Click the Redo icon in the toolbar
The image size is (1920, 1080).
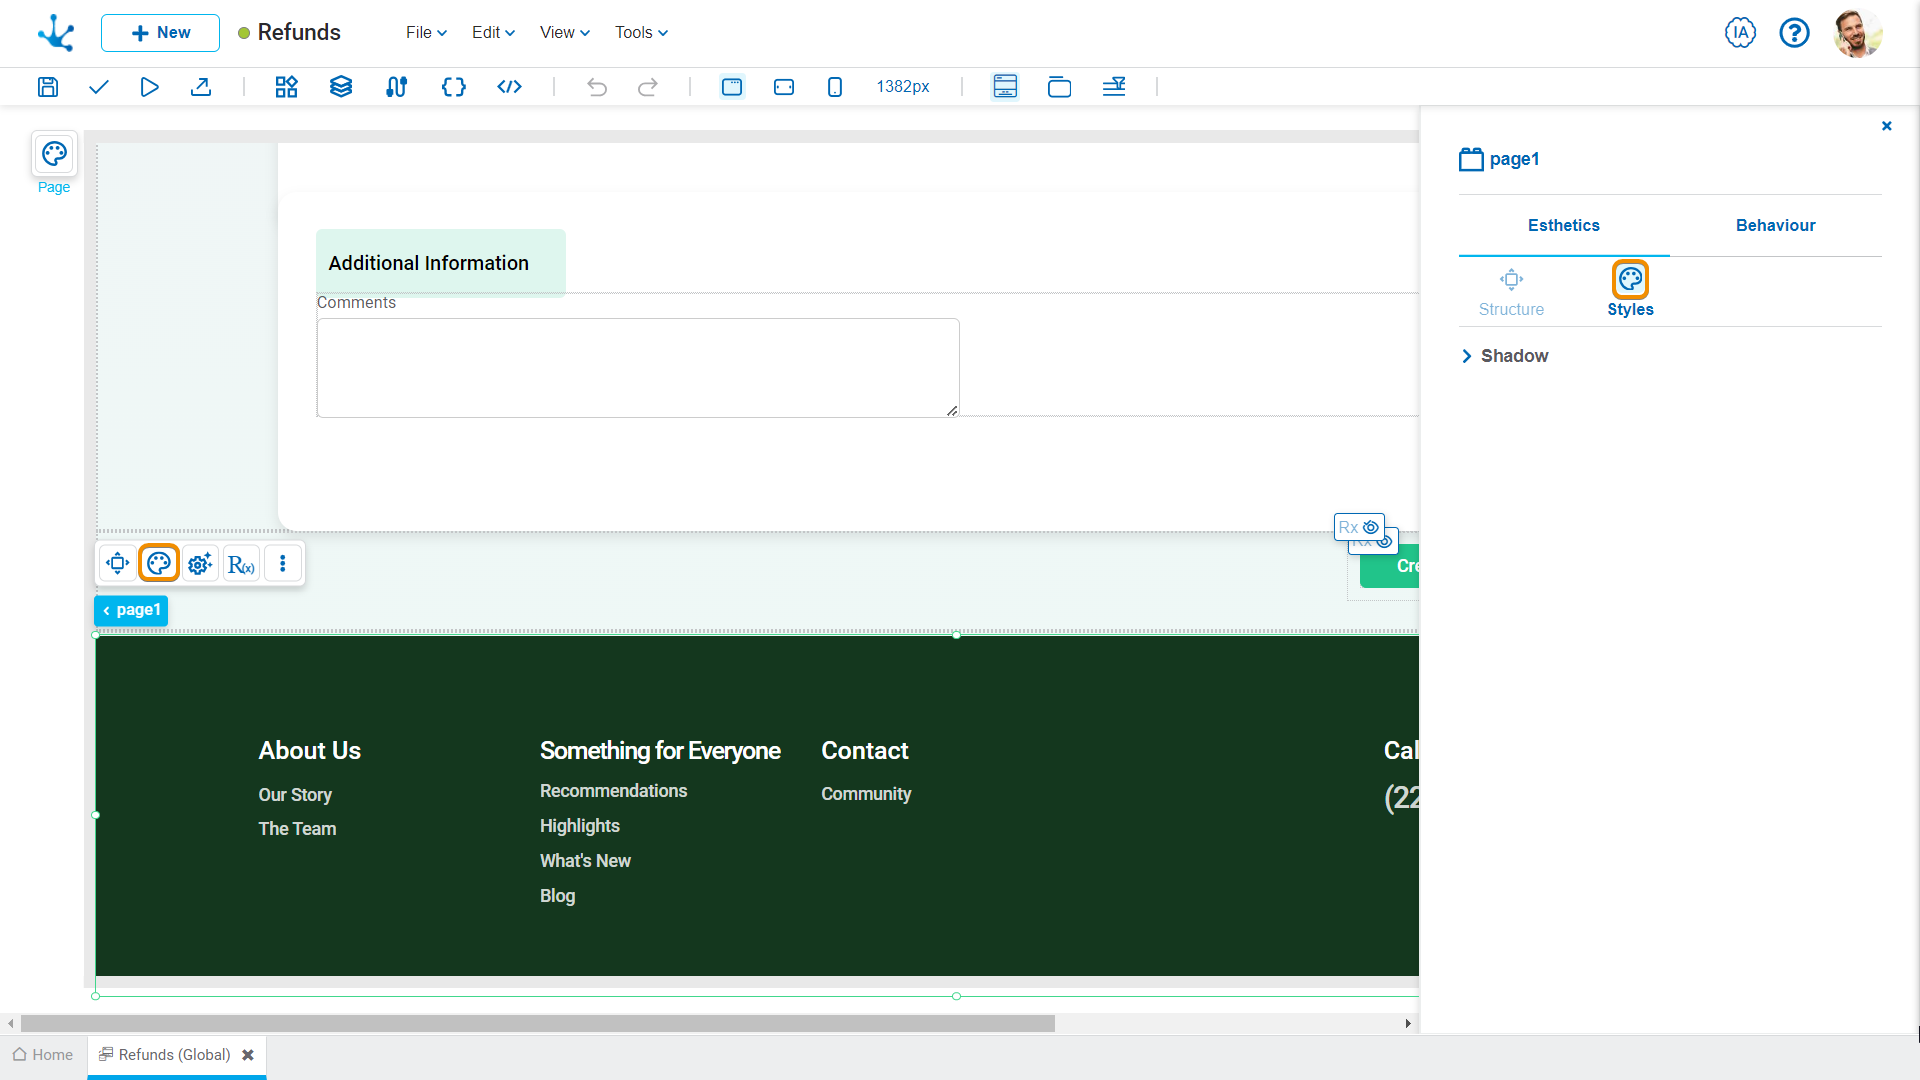coord(647,86)
